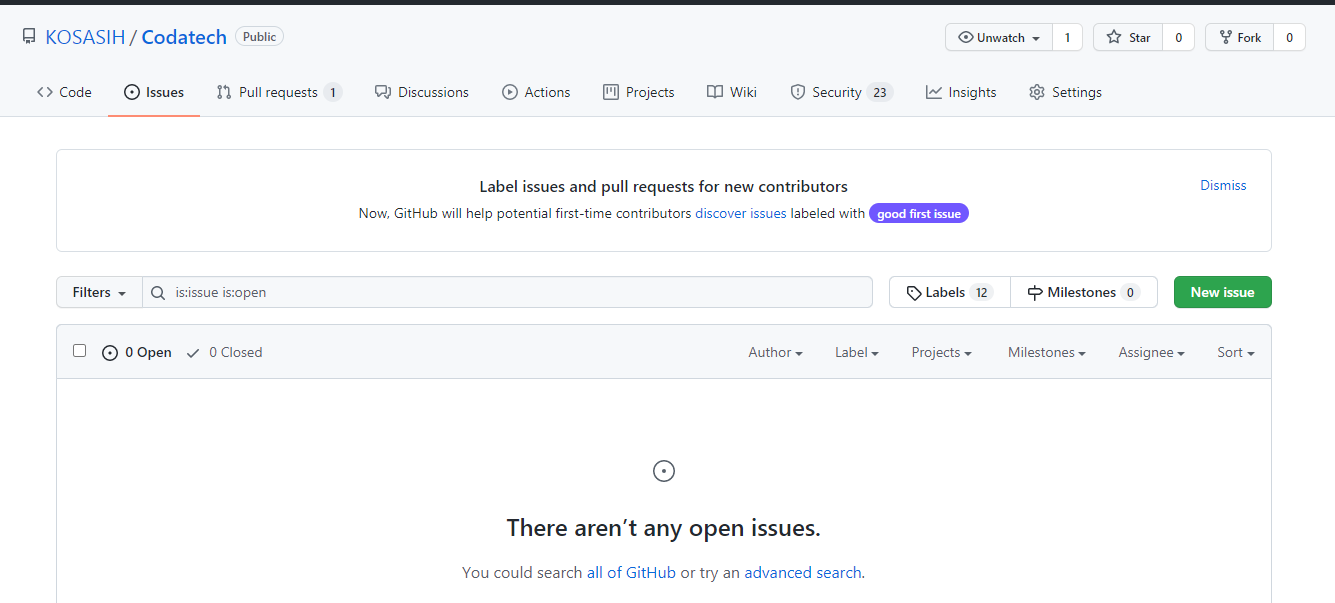Click the Public visibility badge
Screen dimensions: 1335x603
pos(259,37)
